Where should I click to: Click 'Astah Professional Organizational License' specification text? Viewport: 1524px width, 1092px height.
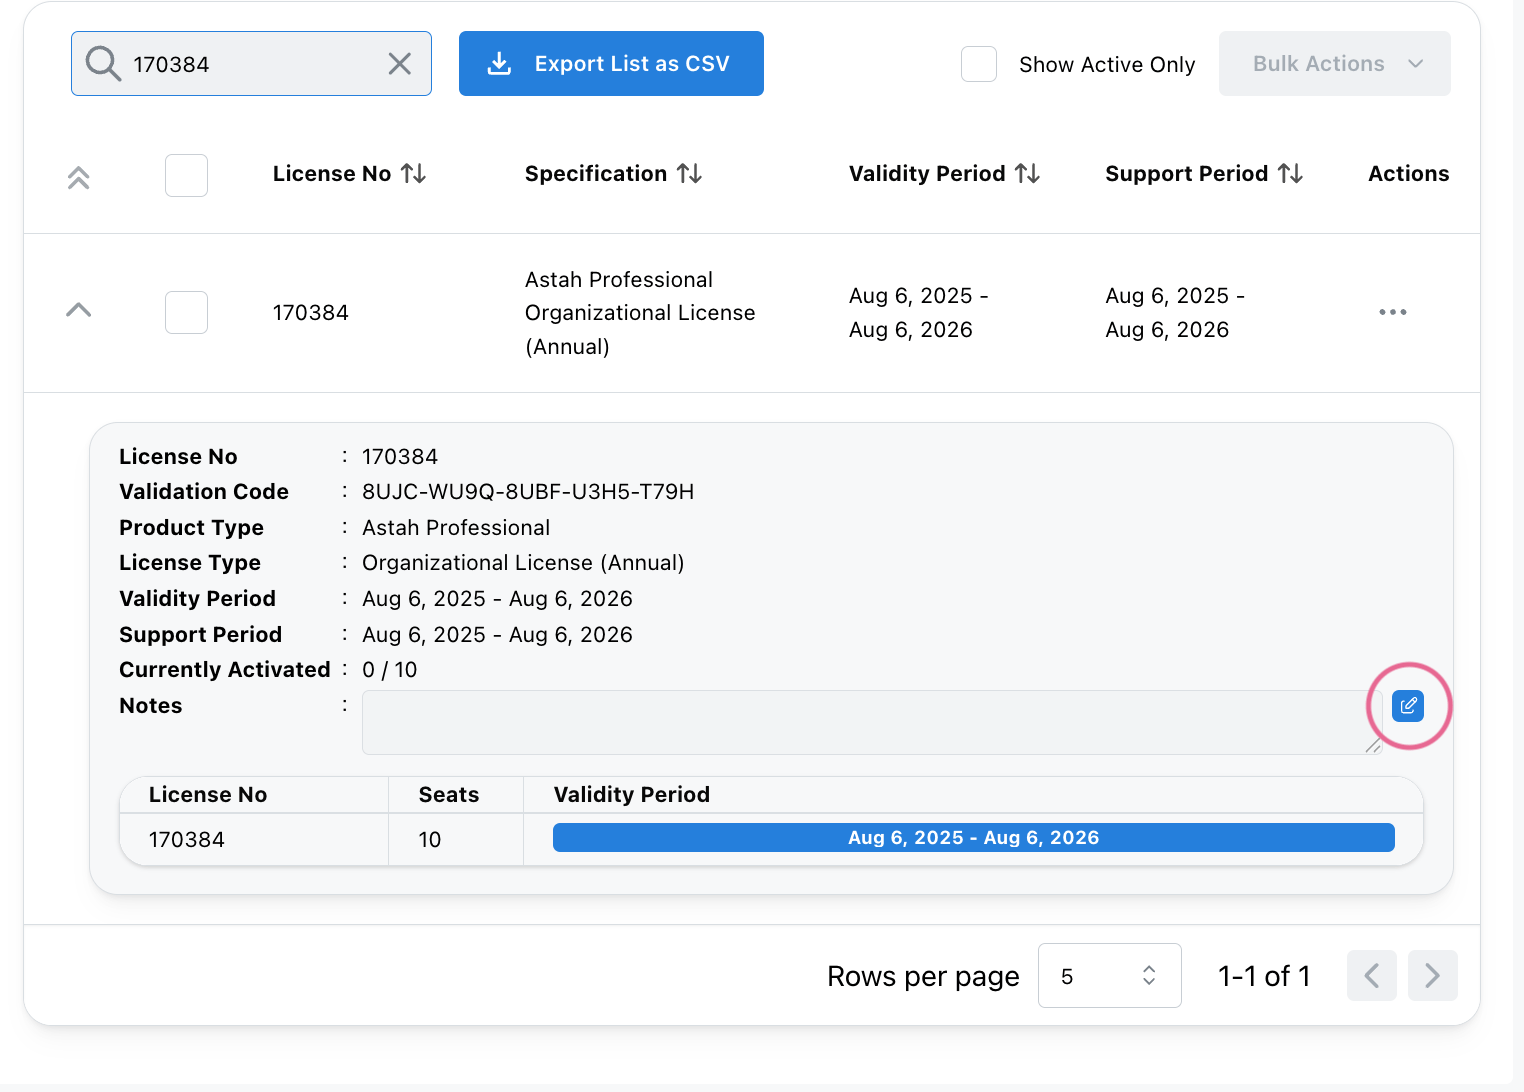coord(640,313)
